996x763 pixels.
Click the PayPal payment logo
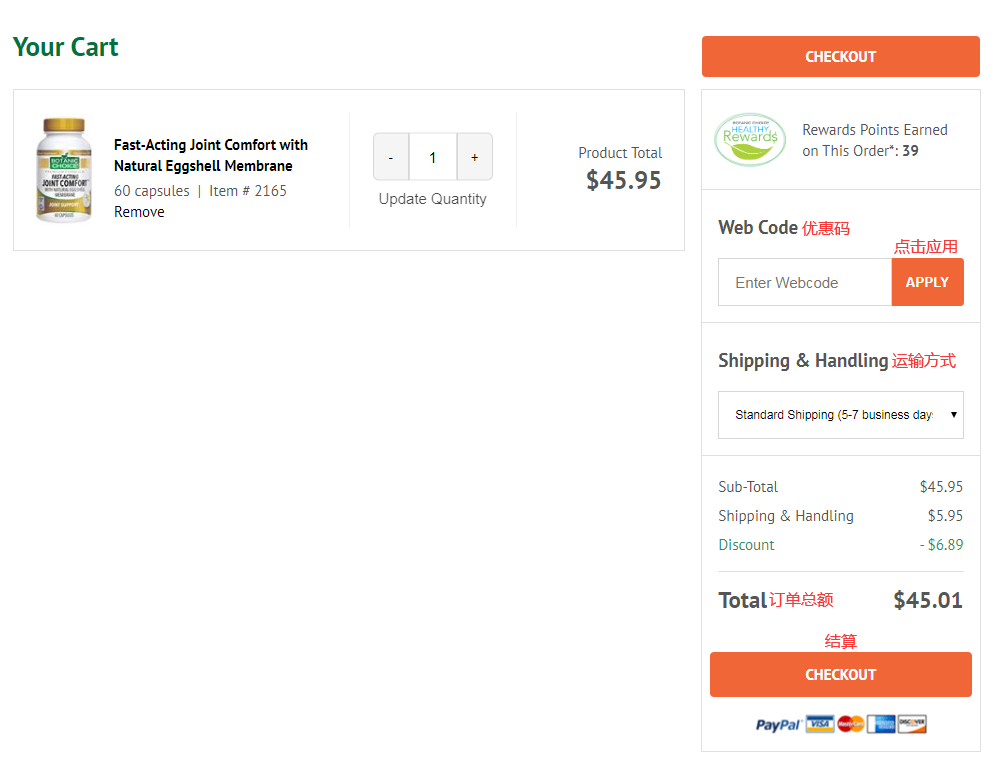pyautogui.click(x=778, y=725)
